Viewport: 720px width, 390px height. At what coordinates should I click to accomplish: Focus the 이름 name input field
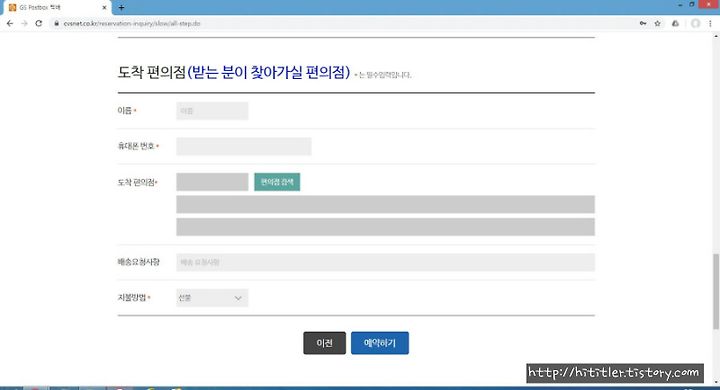pyautogui.click(x=212, y=111)
